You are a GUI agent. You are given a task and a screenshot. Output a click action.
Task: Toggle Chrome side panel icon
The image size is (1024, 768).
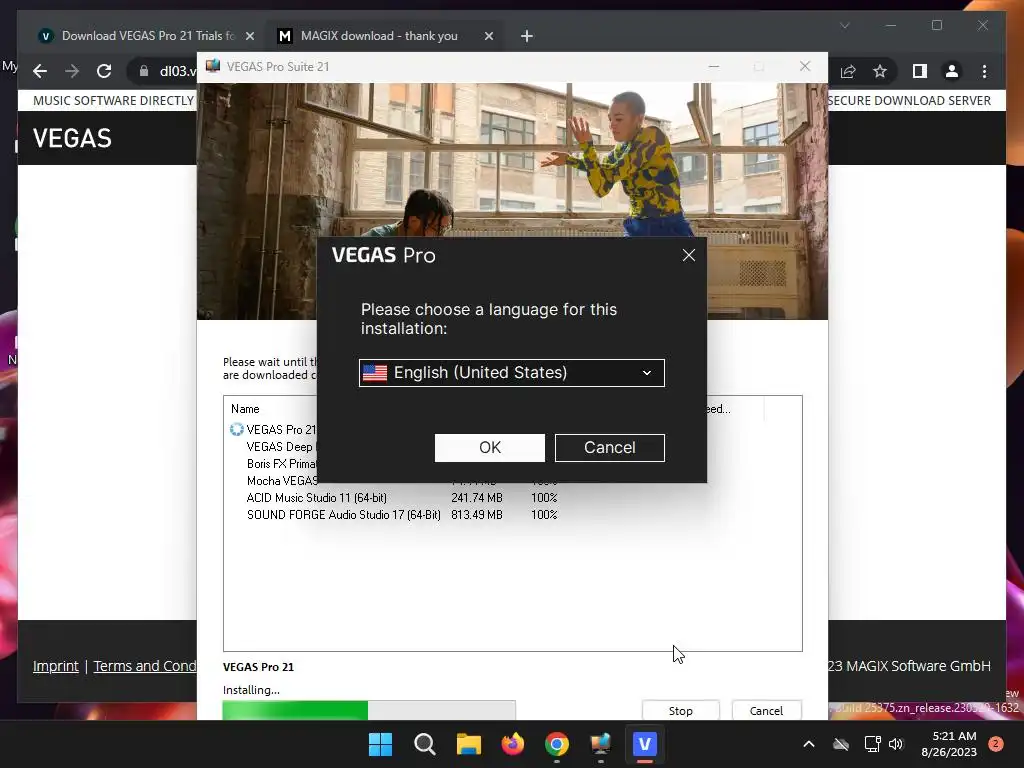[920, 71]
